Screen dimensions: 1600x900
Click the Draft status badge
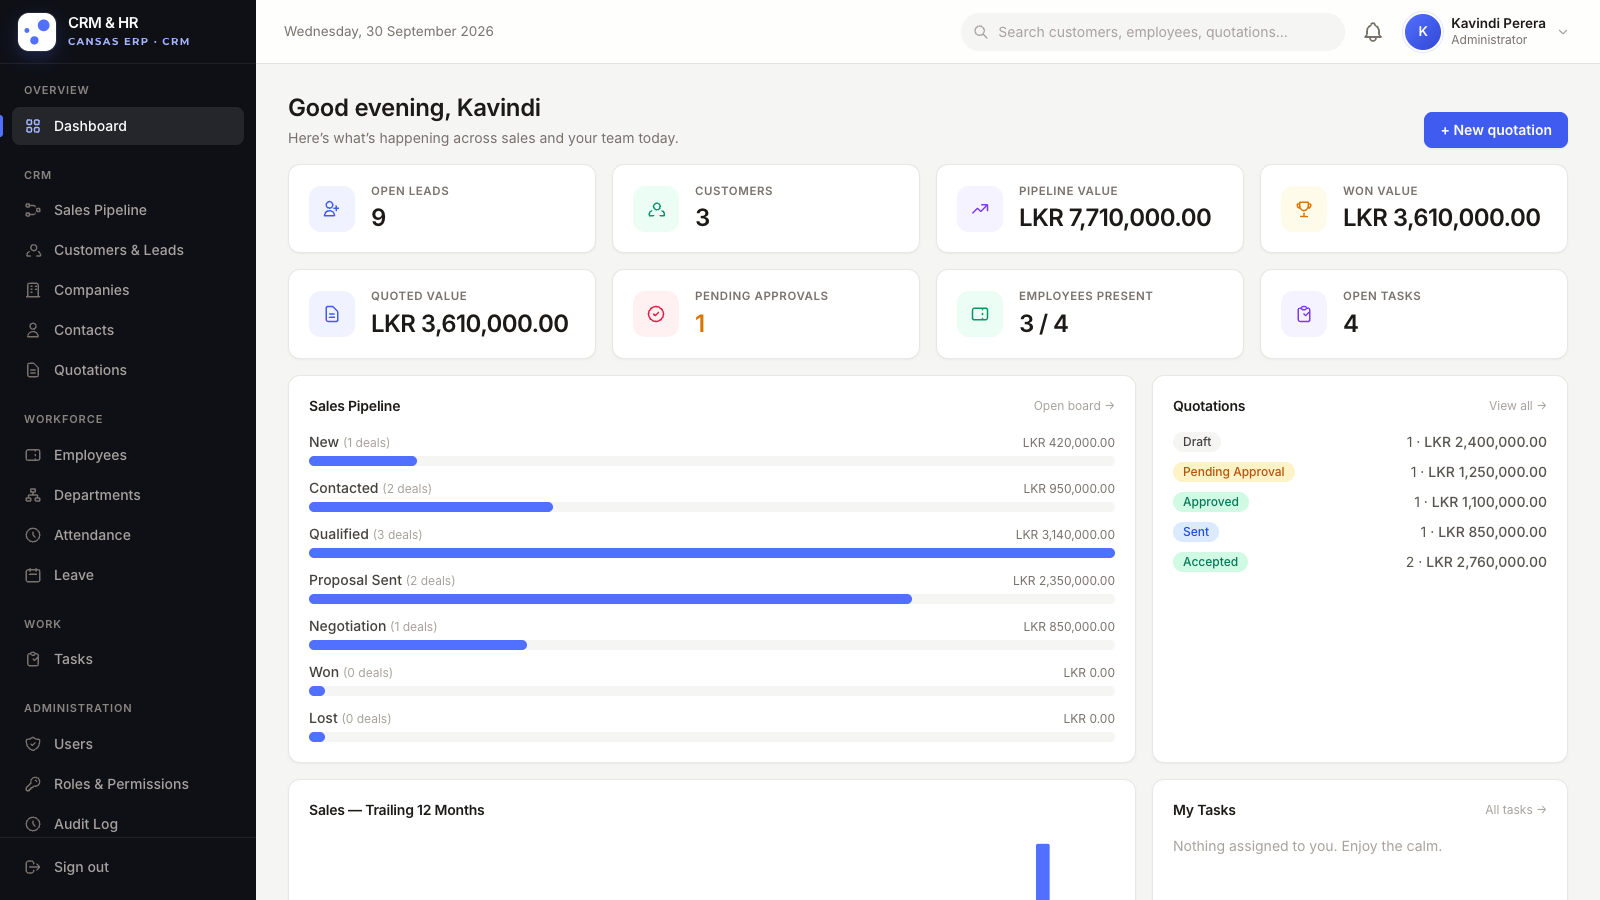[x=1197, y=442]
